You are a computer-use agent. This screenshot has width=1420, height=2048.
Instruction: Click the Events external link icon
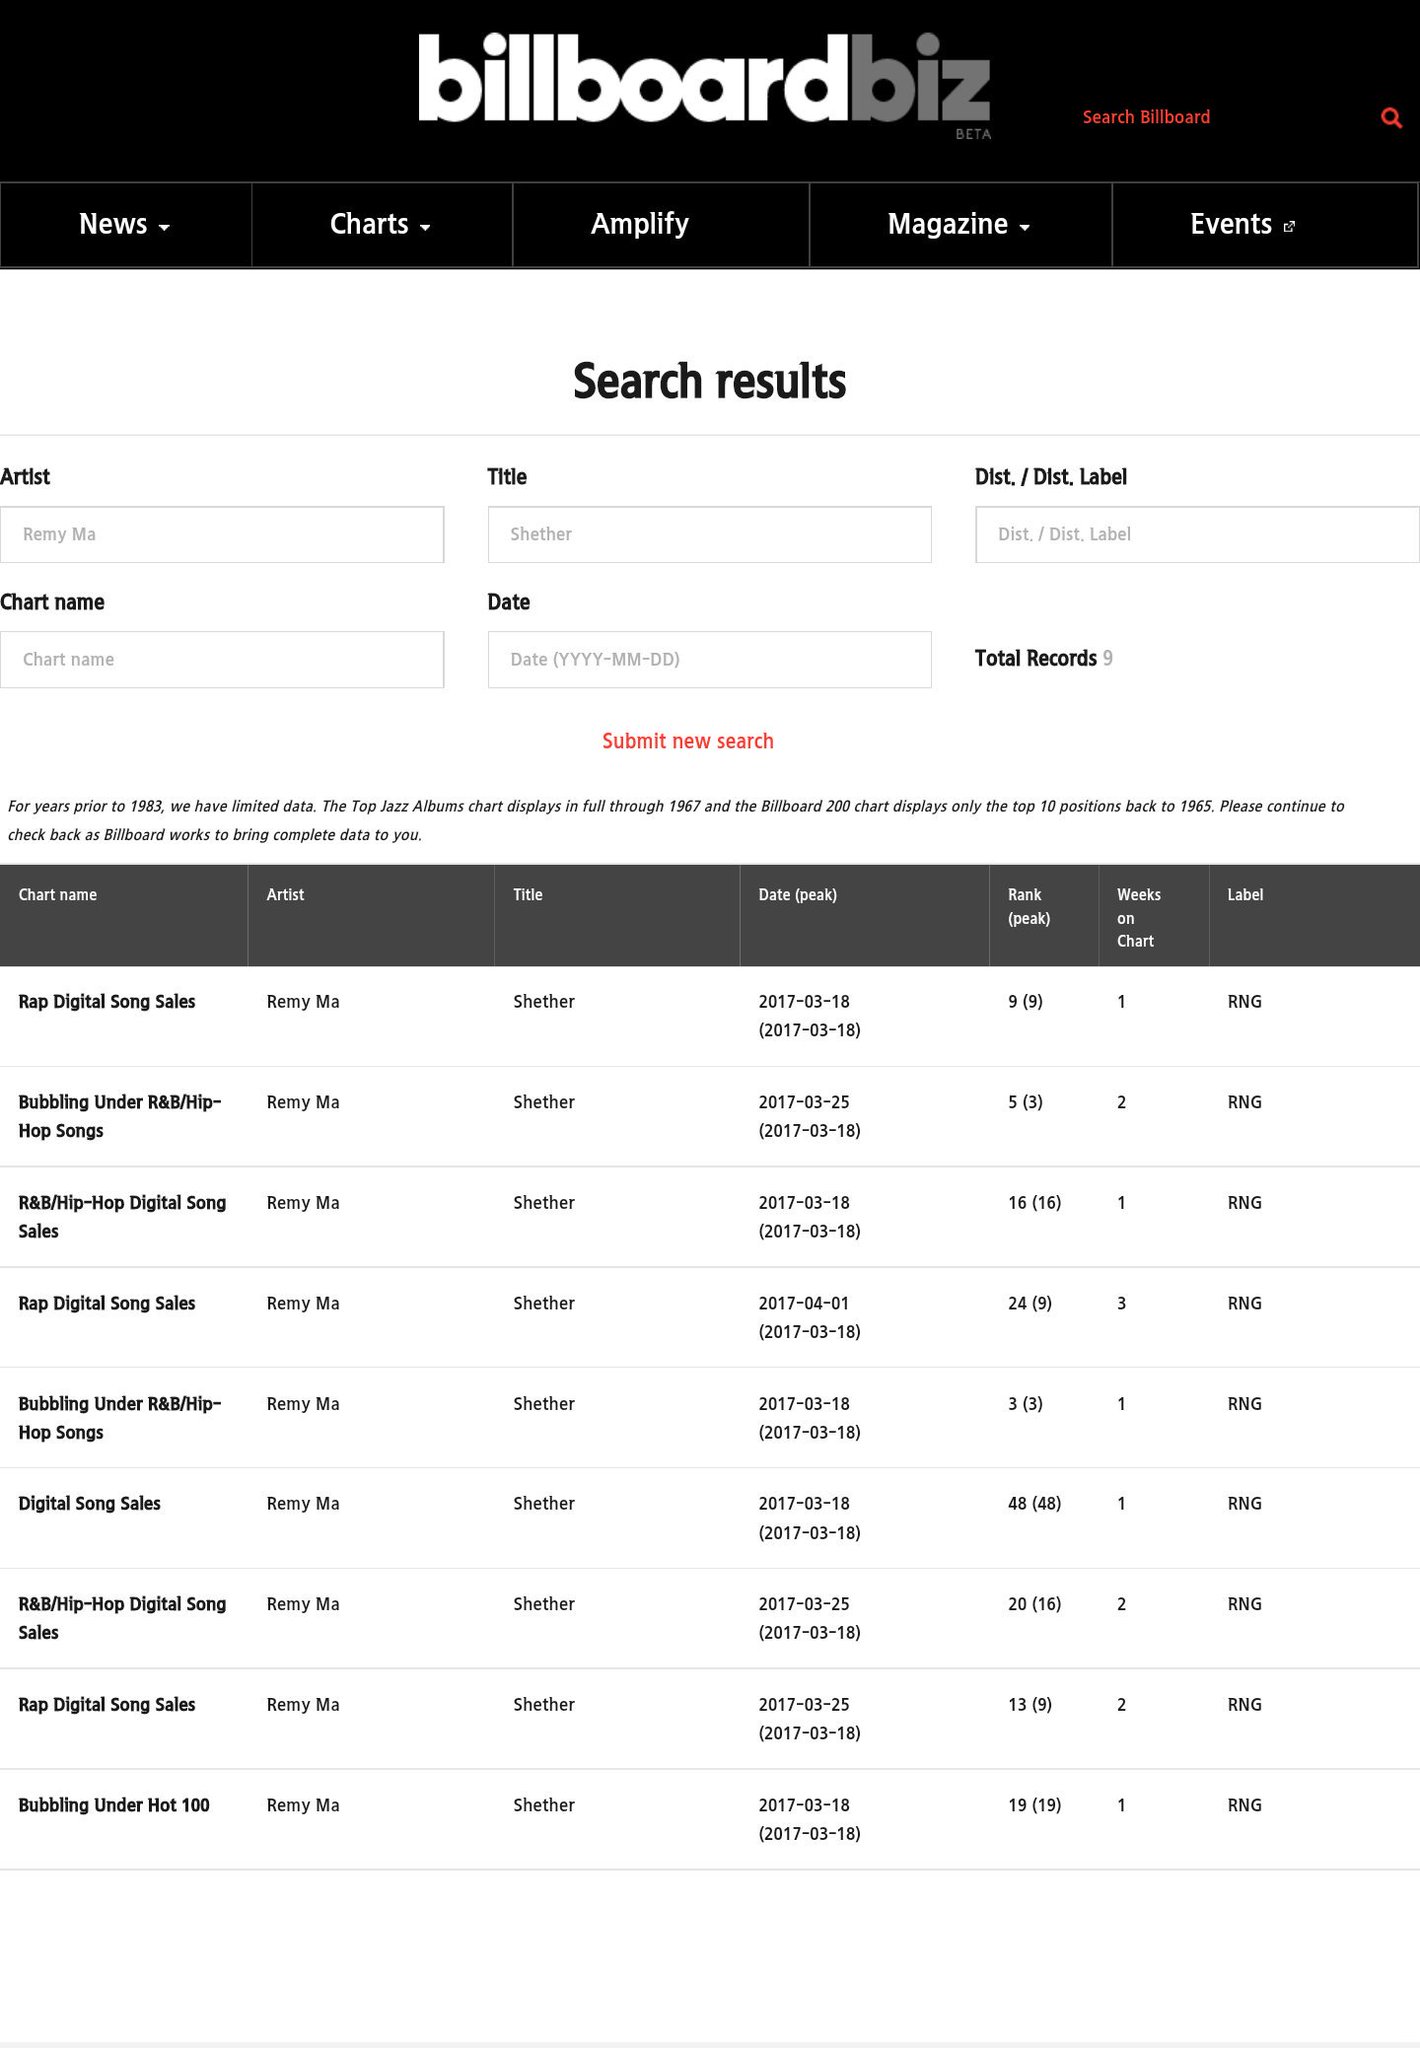coord(1289,227)
